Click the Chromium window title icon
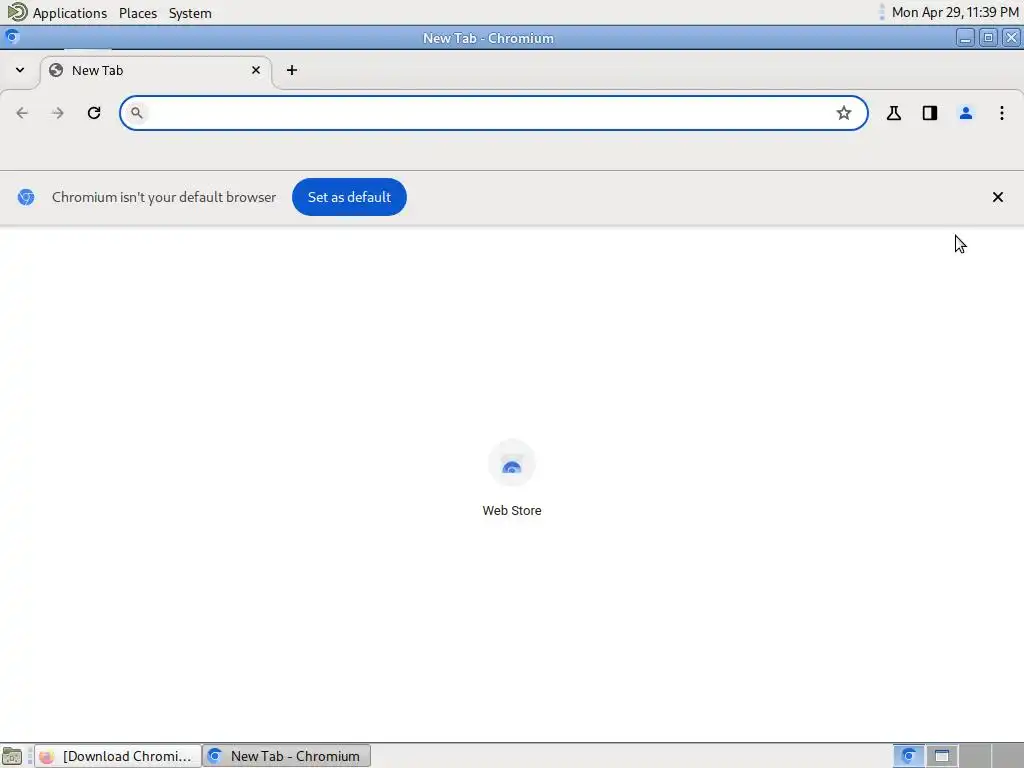This screenshot has width=1024, height=768. point(12,37)
